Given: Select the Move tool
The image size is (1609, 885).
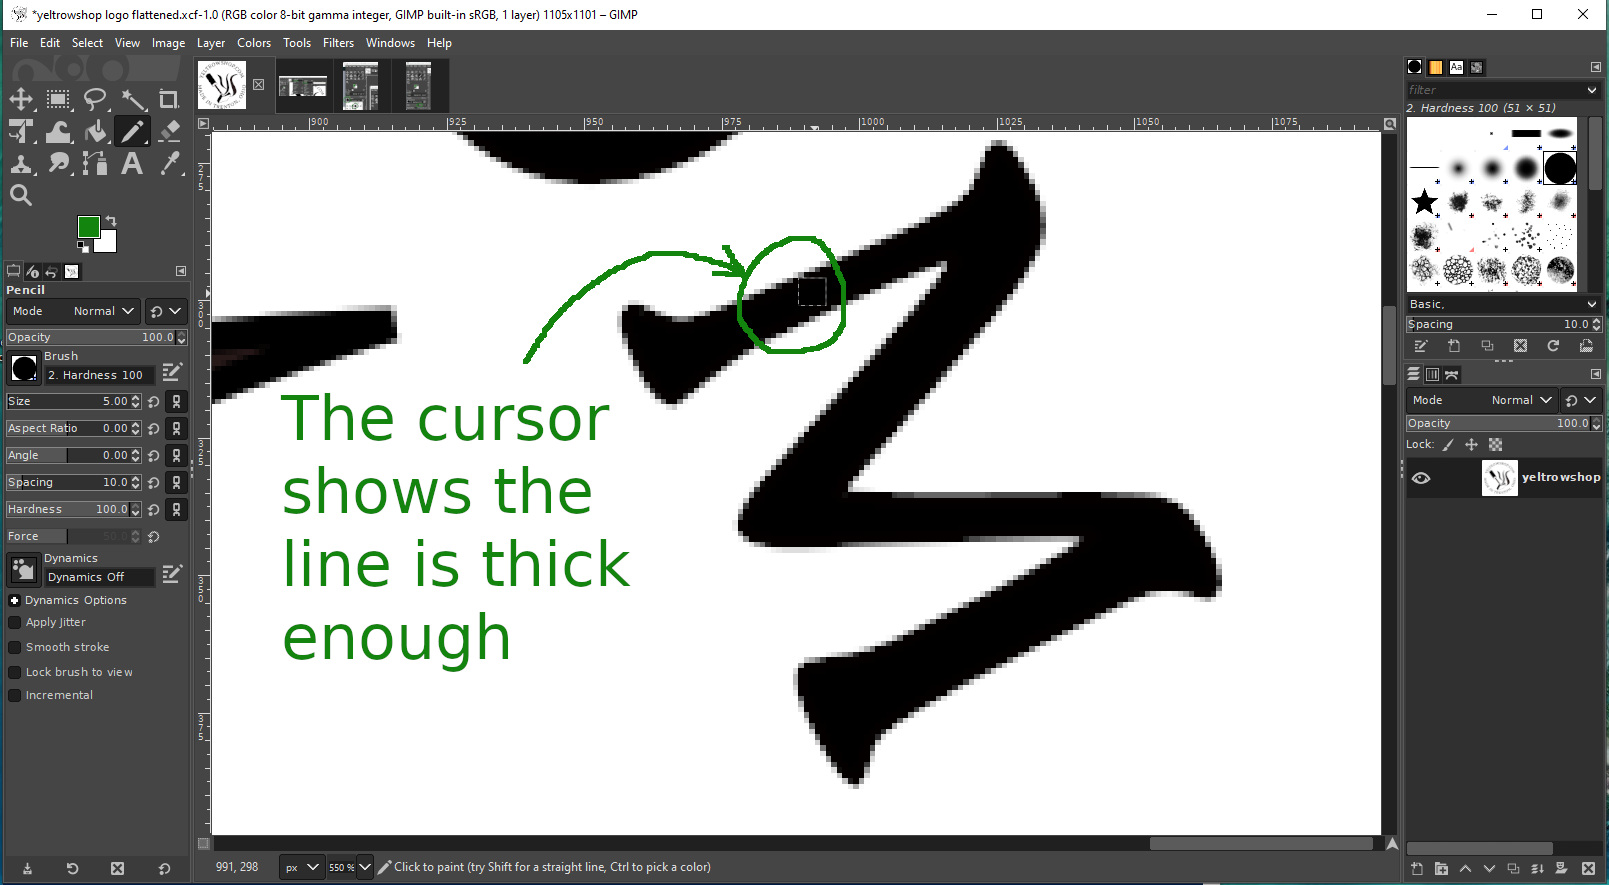Looking at the screenshot, I should [x=21, y=99].
